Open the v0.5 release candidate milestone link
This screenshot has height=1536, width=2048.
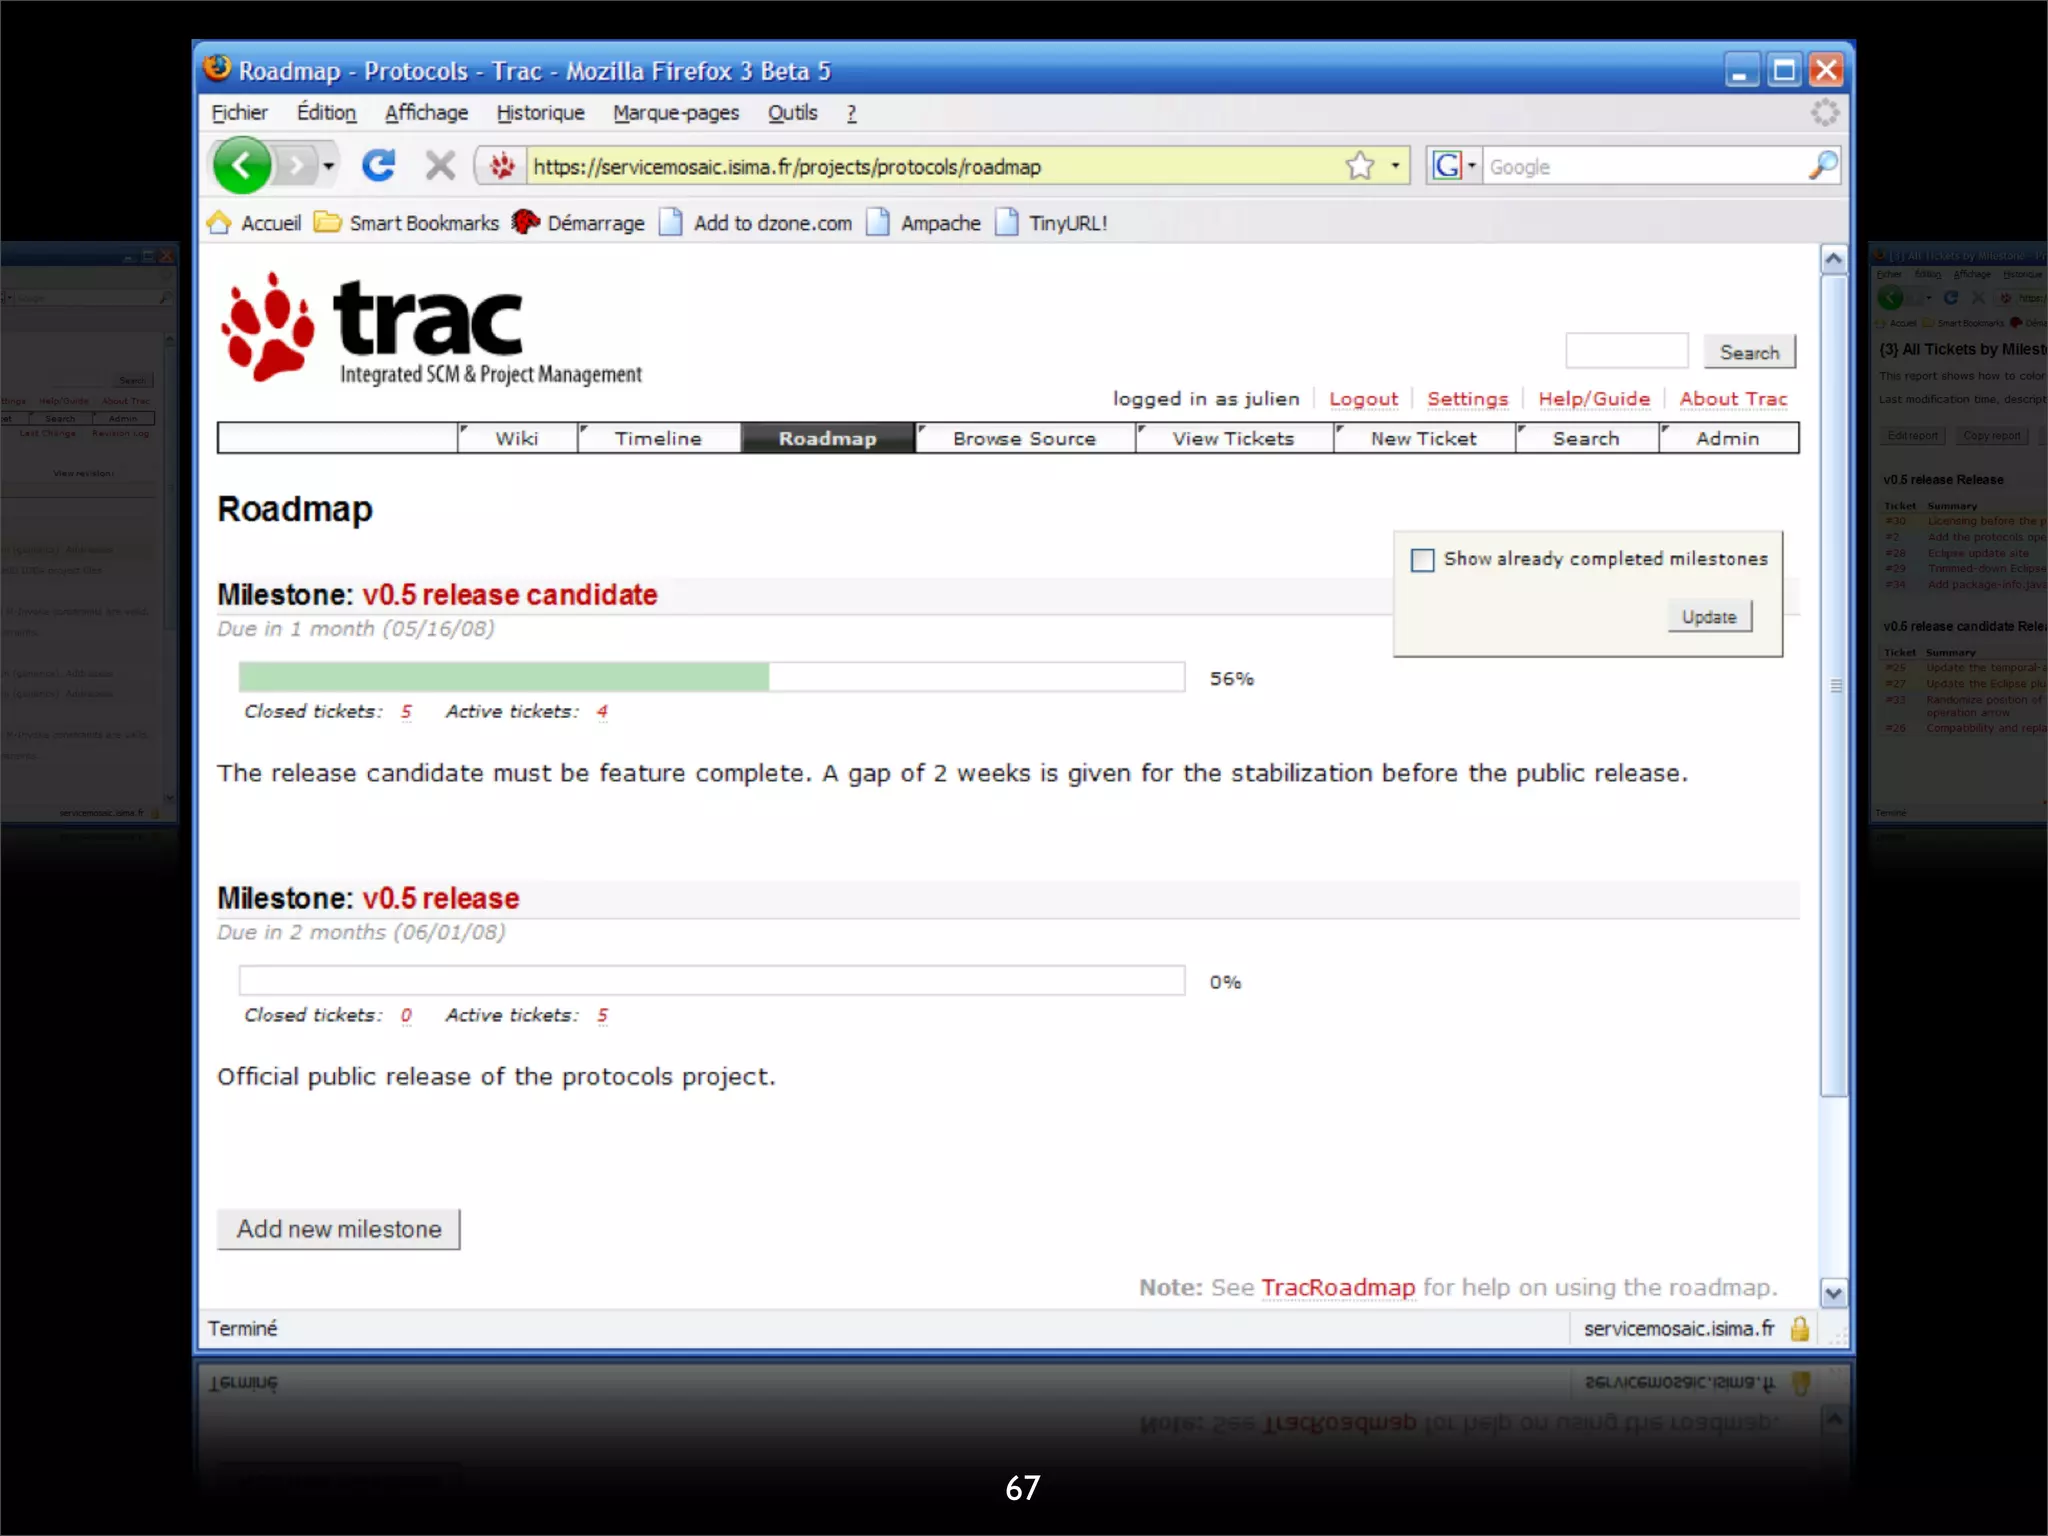(x=509, y=595)
